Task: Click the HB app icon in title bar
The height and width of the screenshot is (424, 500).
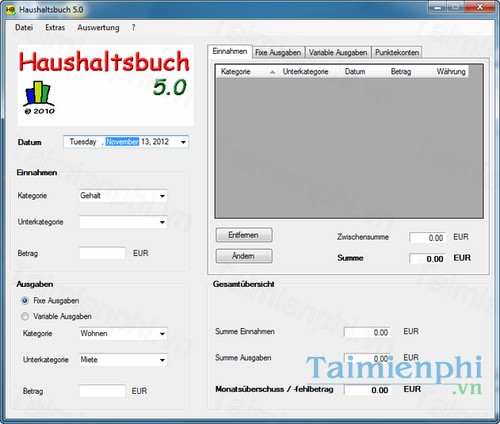Action: [x=10, y=10]
